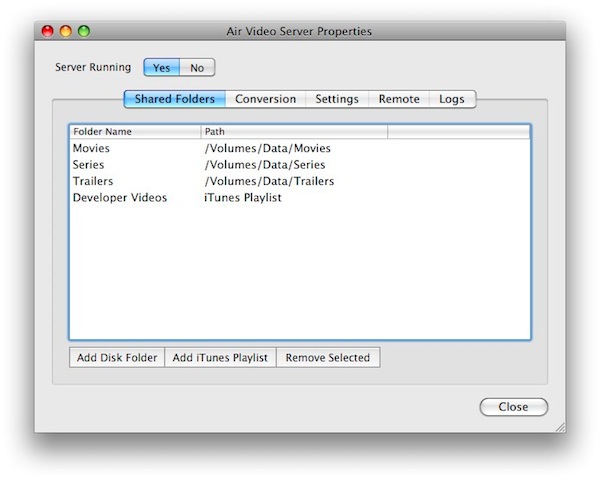Close the window with red button
600x480 pixels.
pyautogui.click(x=48, y=31)
